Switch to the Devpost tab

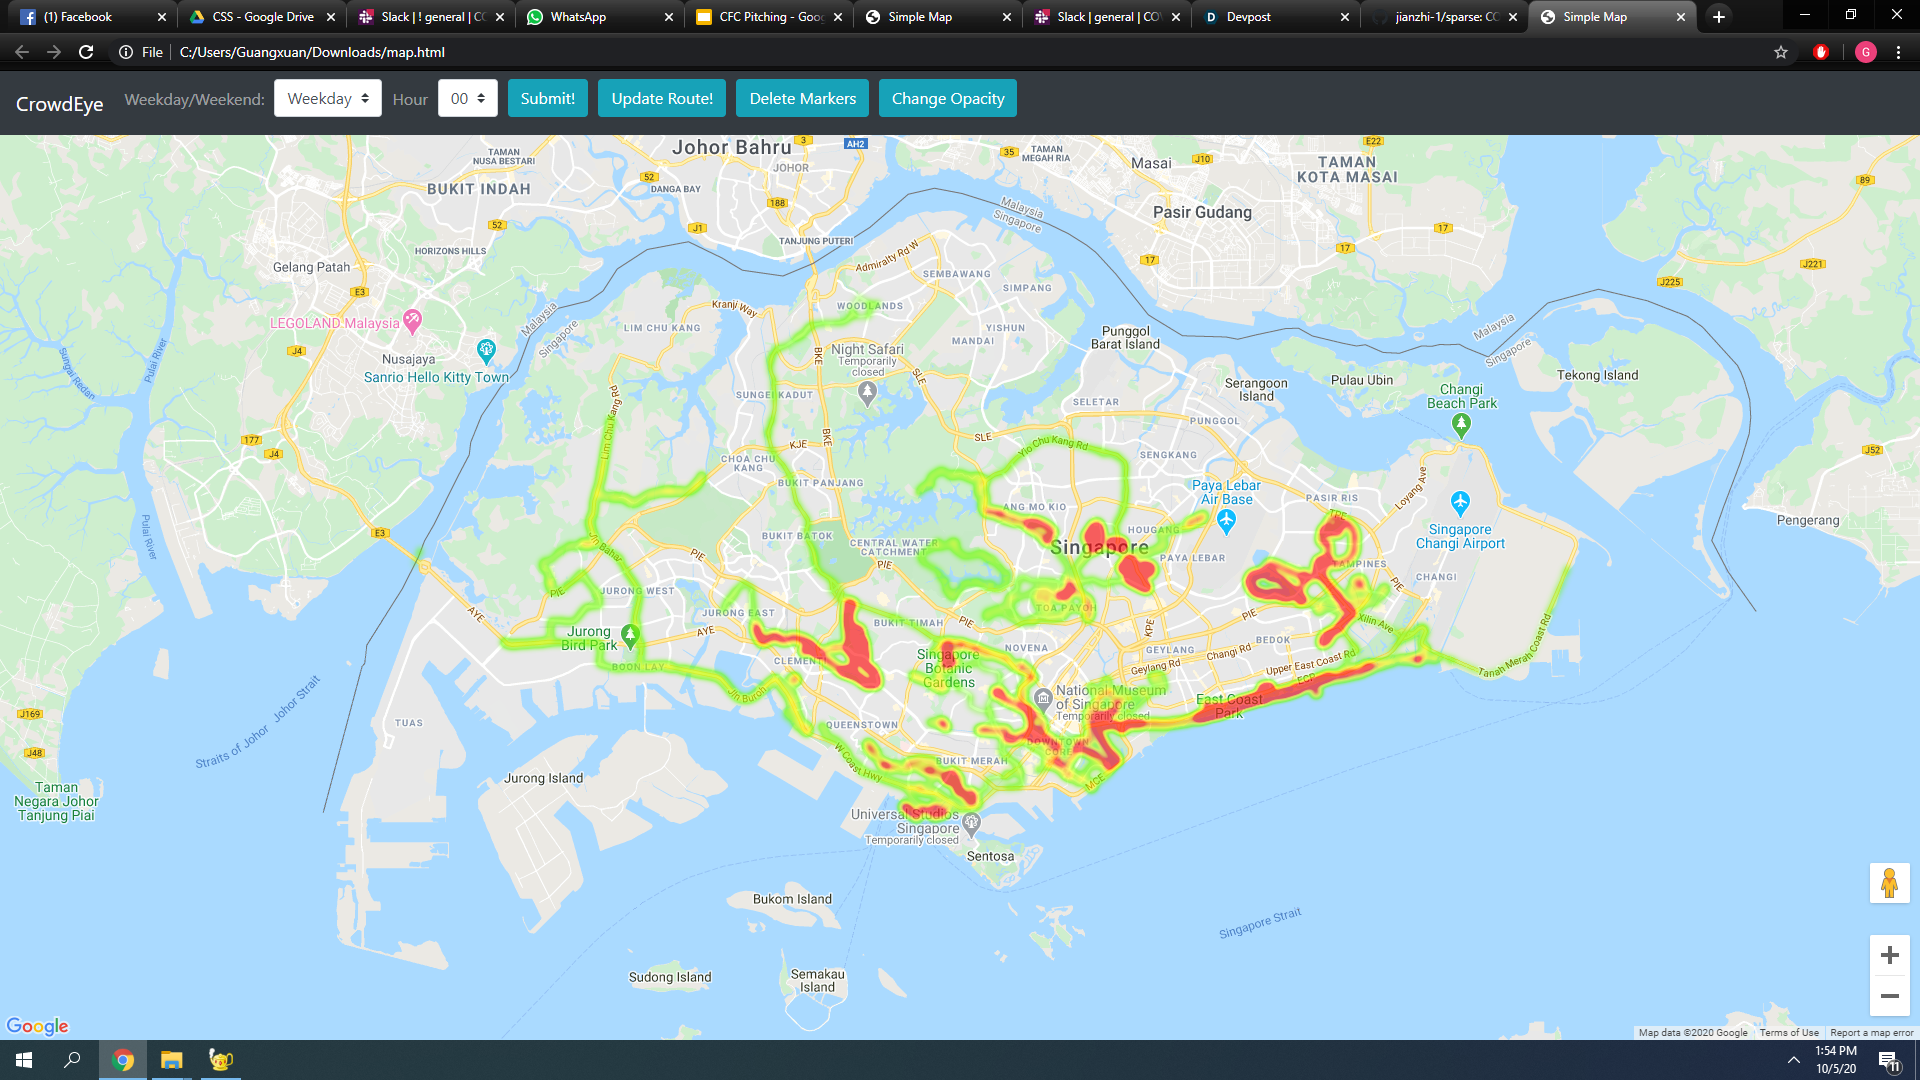[x=1248, y=17]
